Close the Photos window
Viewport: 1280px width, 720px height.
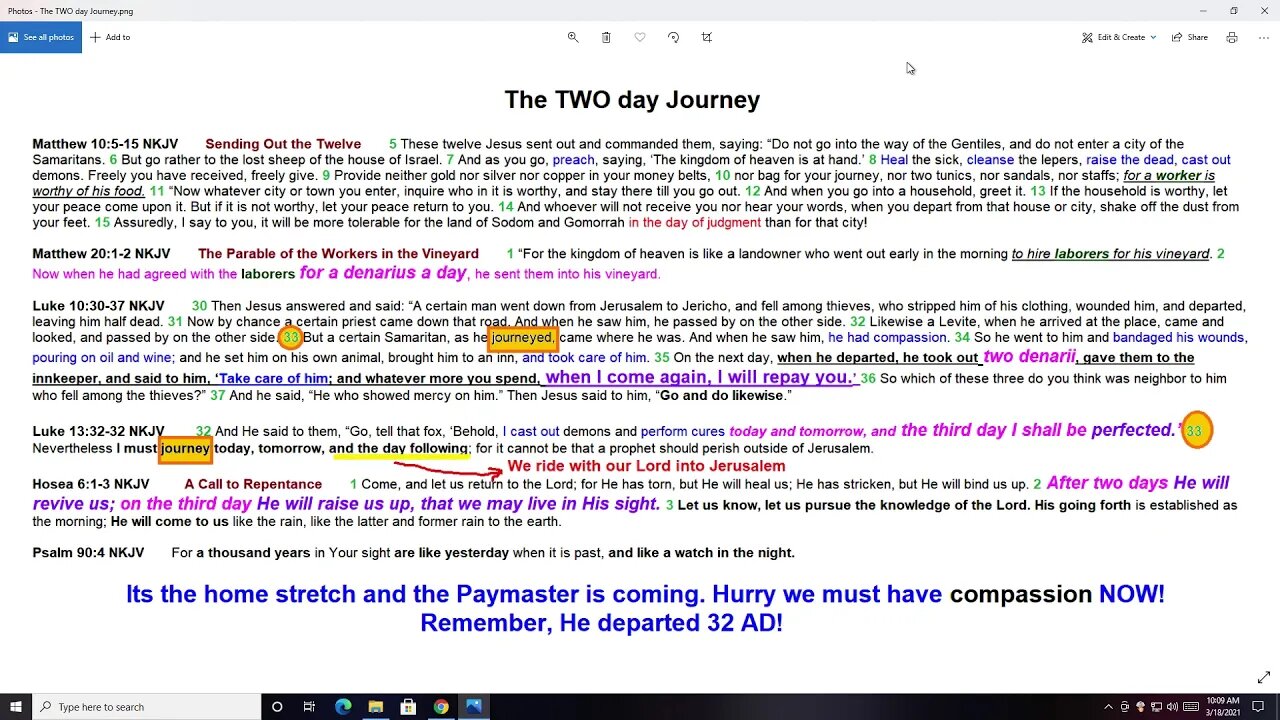pos(1264,11)
